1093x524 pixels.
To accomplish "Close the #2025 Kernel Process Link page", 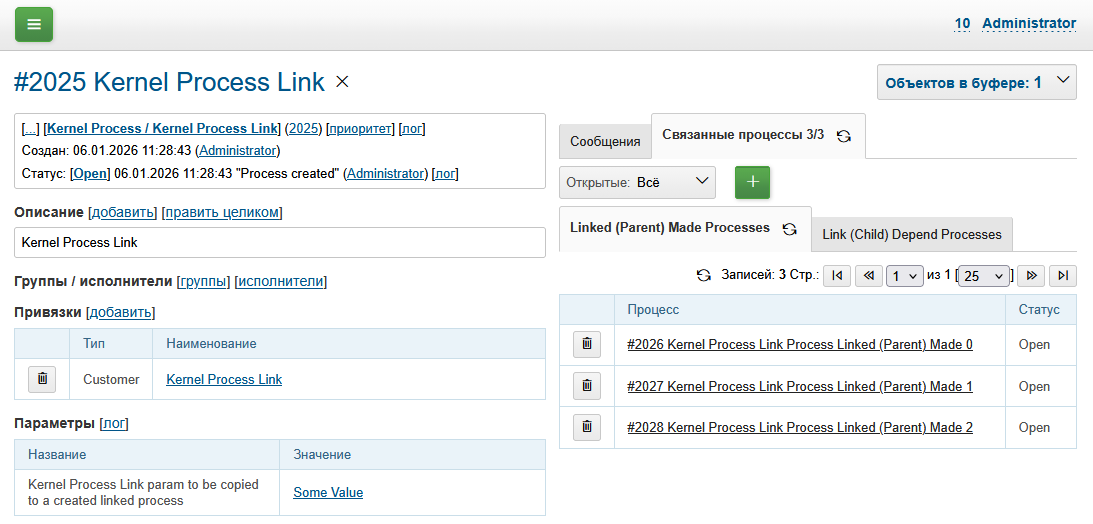I will click(x=342, y=82).
